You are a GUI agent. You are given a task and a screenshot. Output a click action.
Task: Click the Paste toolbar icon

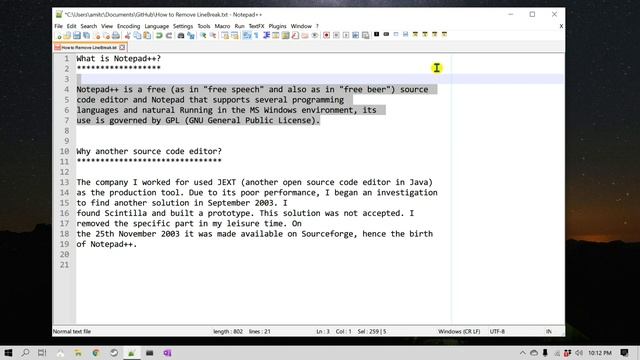147,36
